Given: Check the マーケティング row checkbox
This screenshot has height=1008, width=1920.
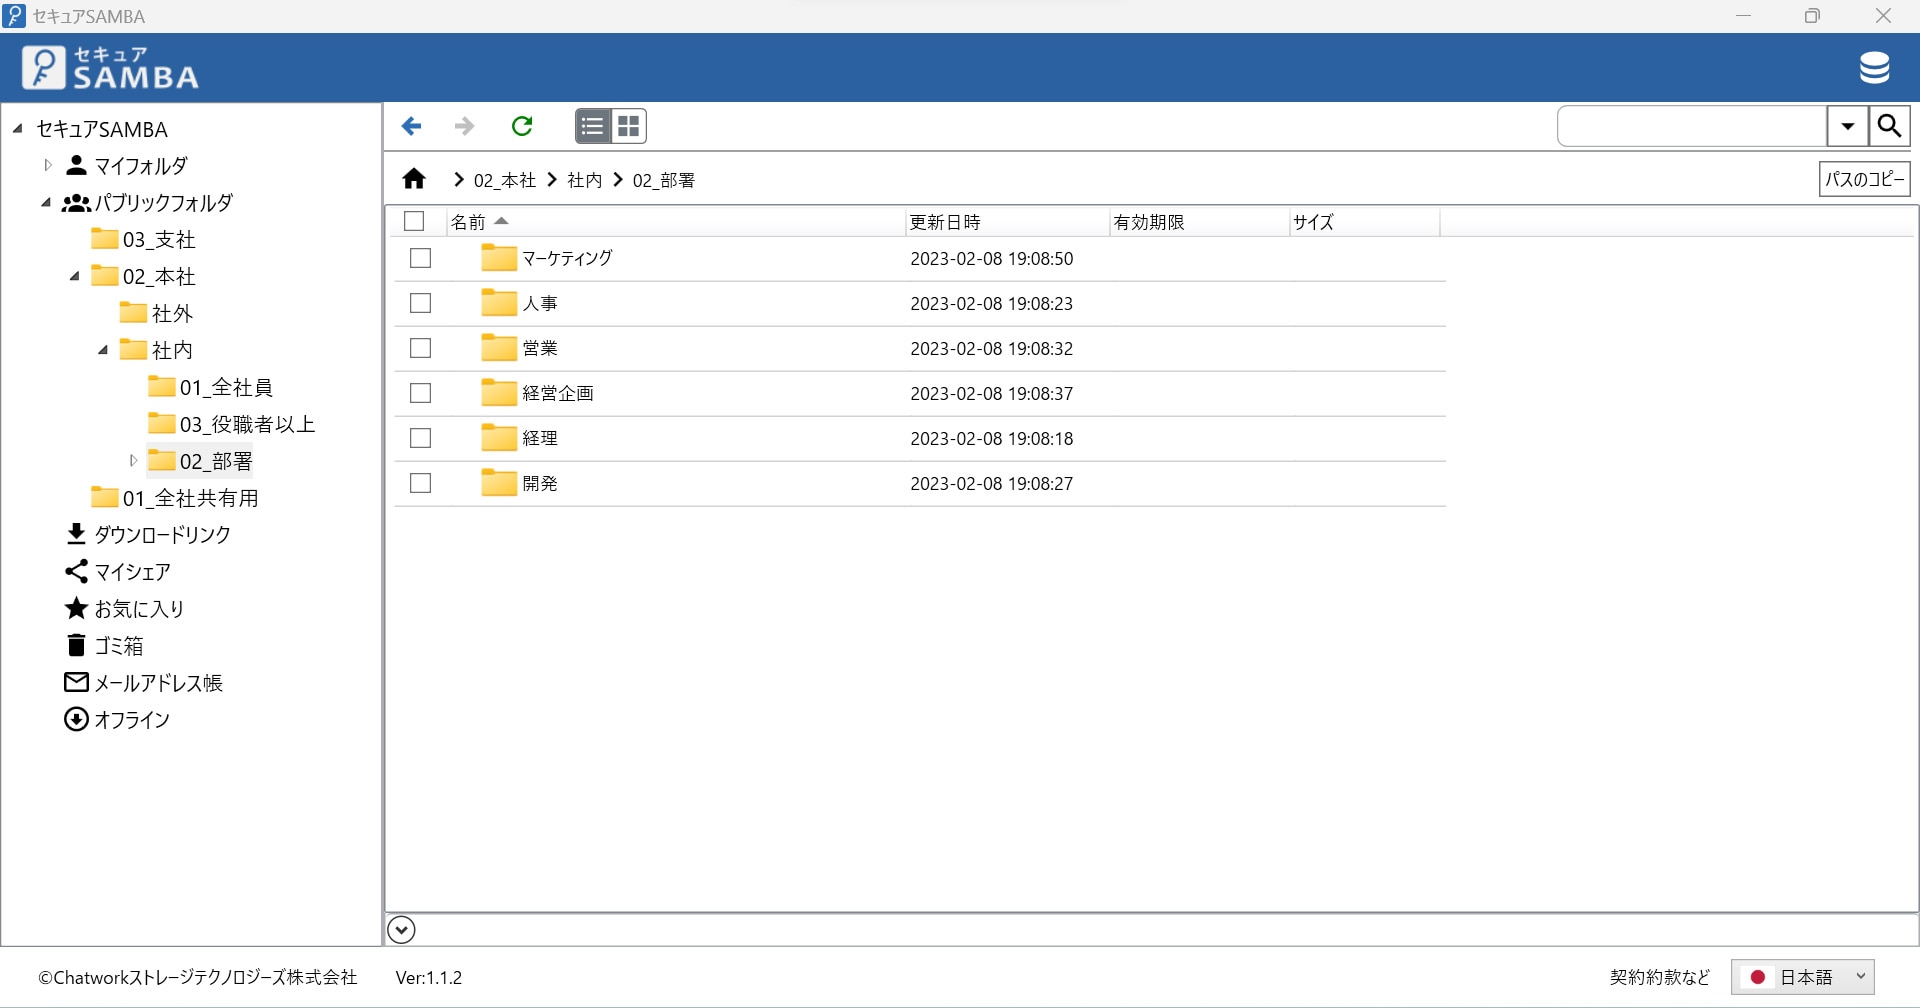Looking at the screenshot, I should [421, 258].
